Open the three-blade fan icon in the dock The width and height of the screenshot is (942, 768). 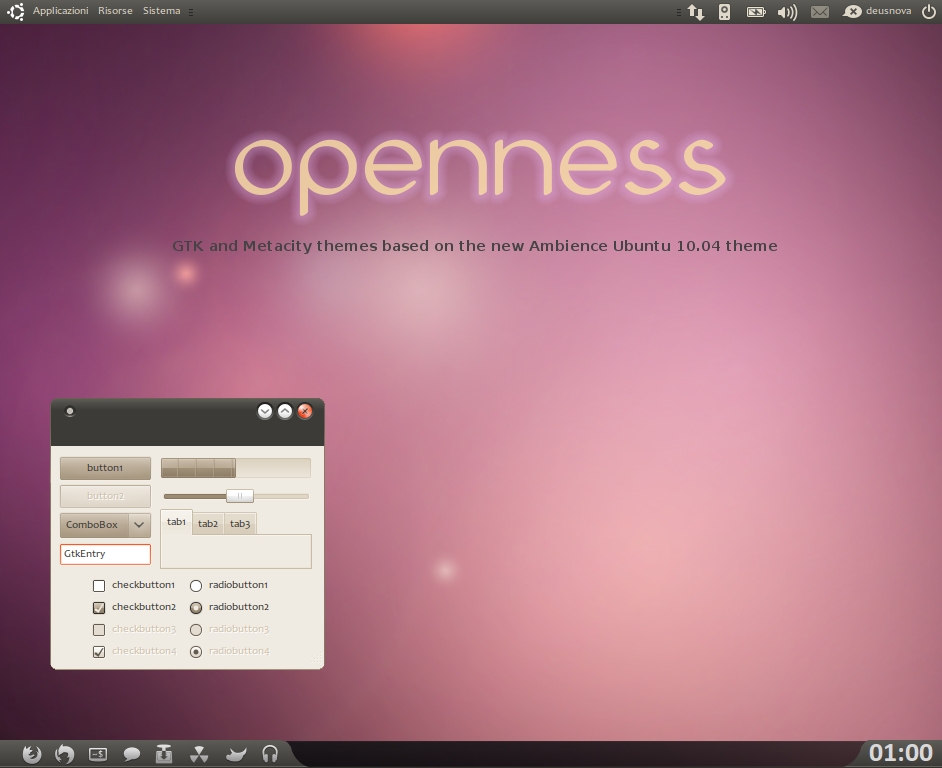pyautogui.click(x=199, y=754)
